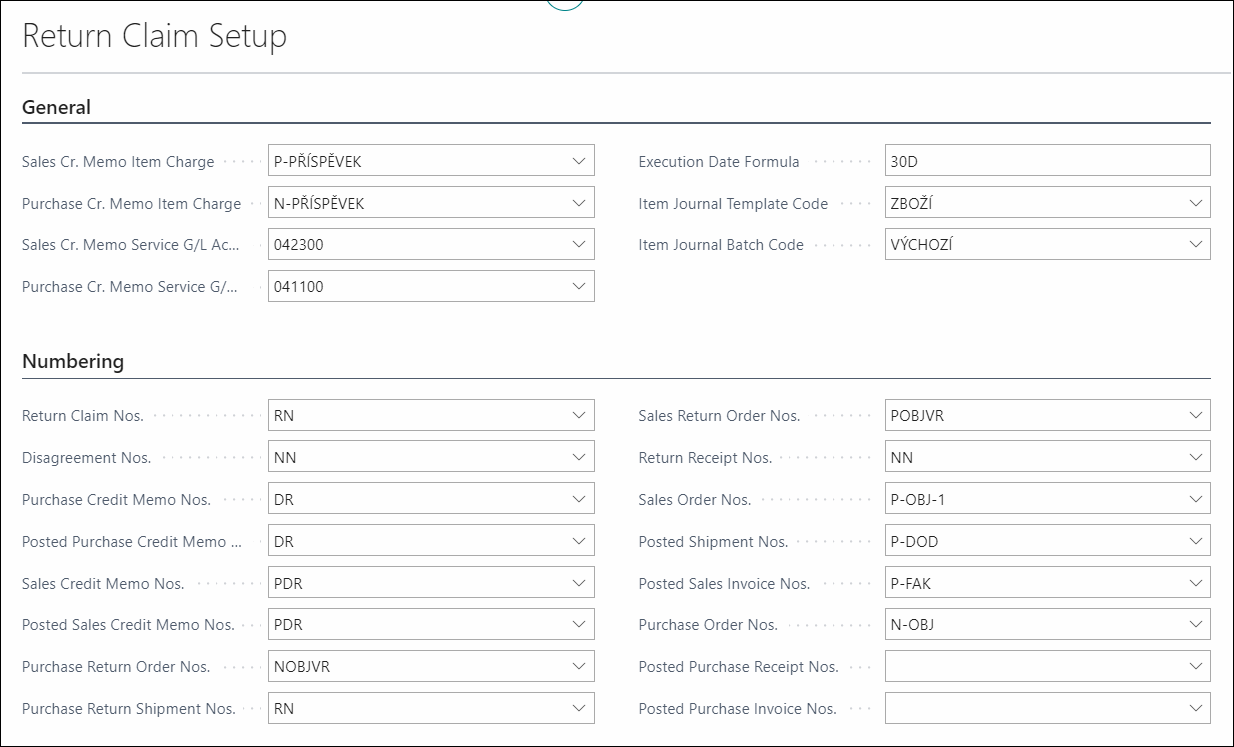Image resolution: width=1234 pixels, height=747 pixels.
Task: Click the Sales Order Nos. label
Action: pos(695,499)
